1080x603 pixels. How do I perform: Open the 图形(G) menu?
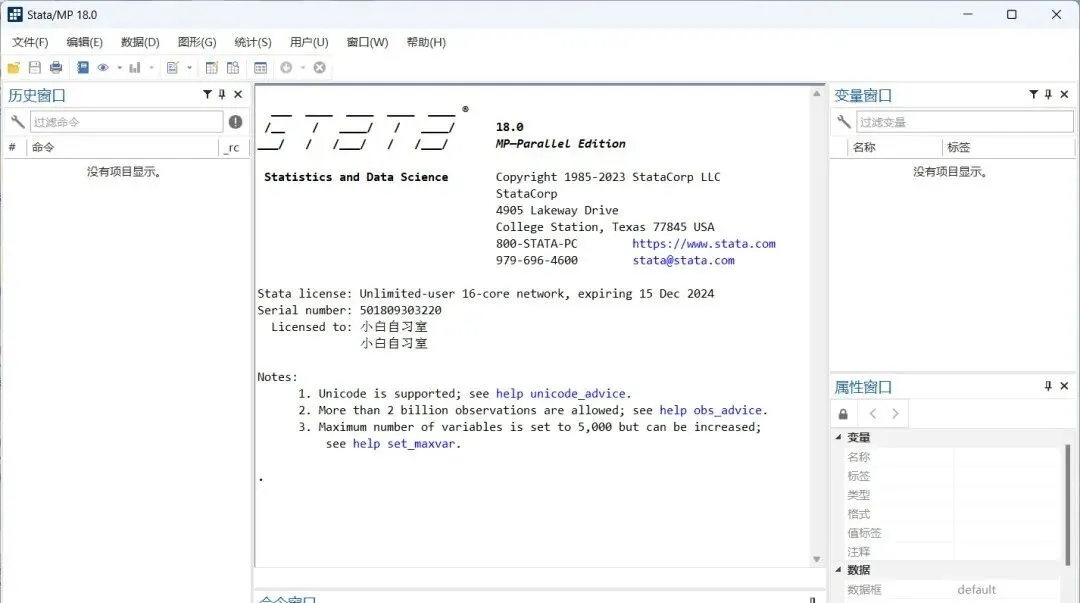pyautogui.click(x=197, y=42)
